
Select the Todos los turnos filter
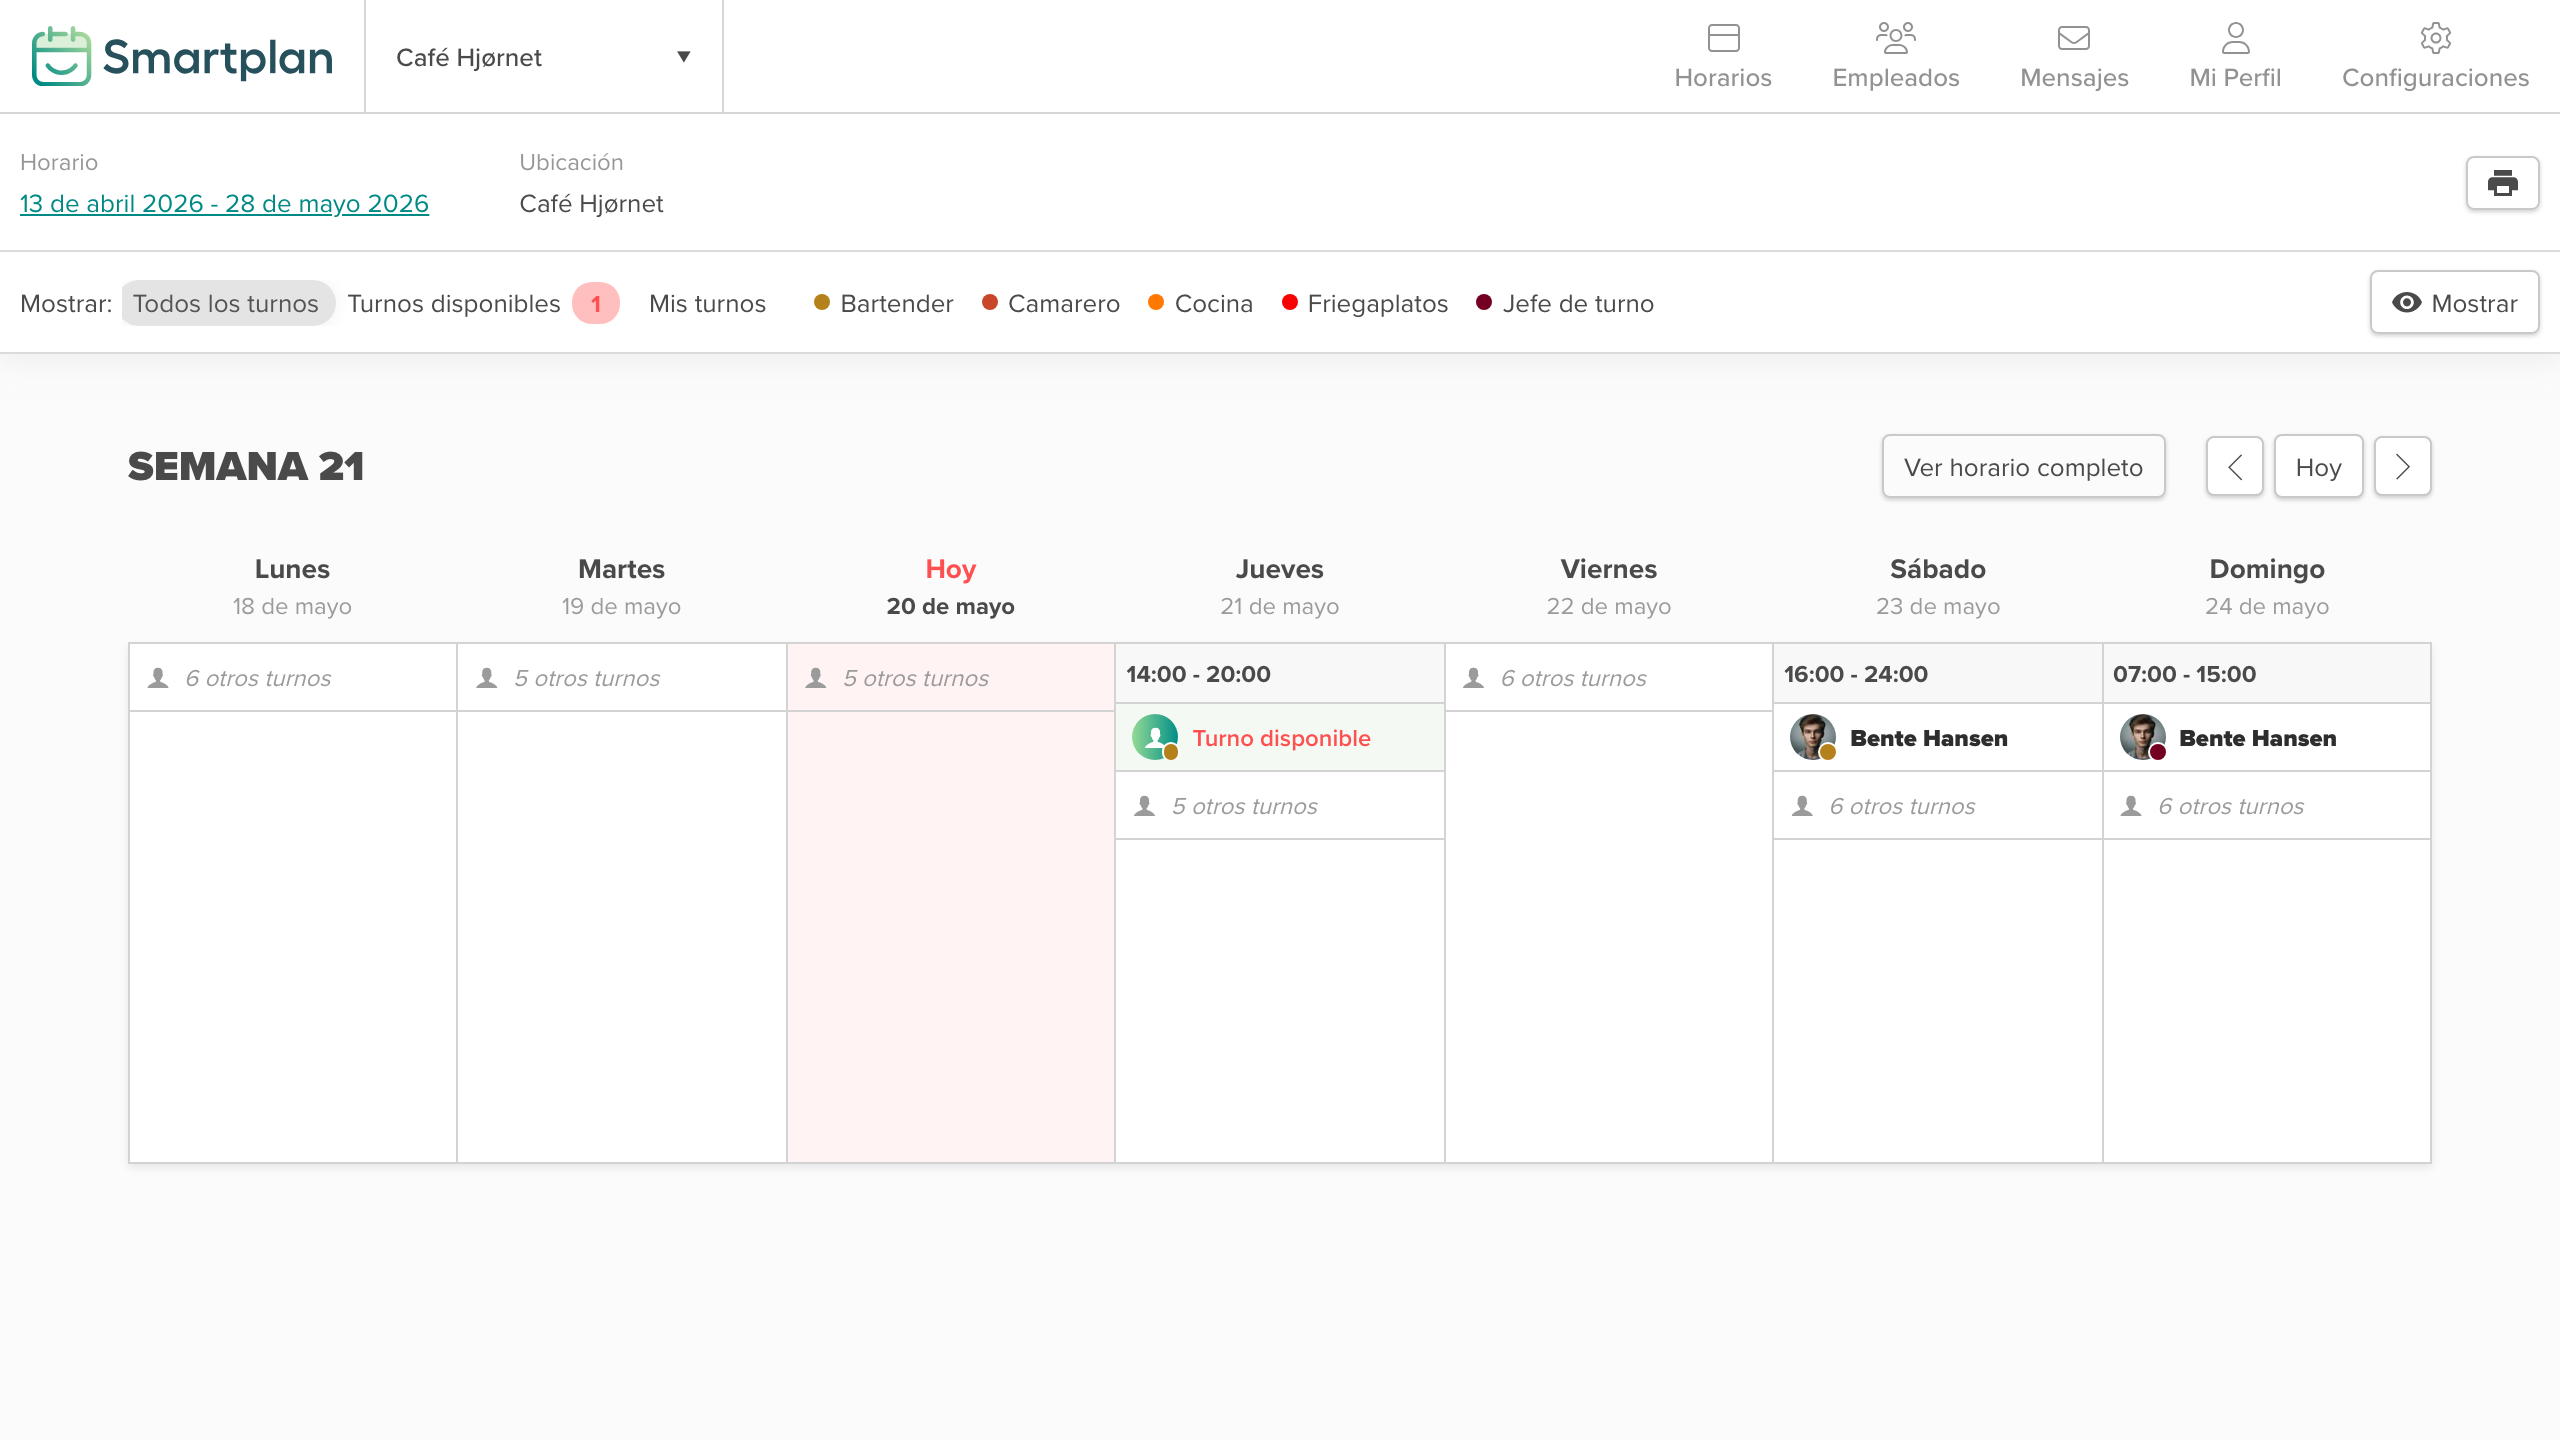click(x=226, y=303)
